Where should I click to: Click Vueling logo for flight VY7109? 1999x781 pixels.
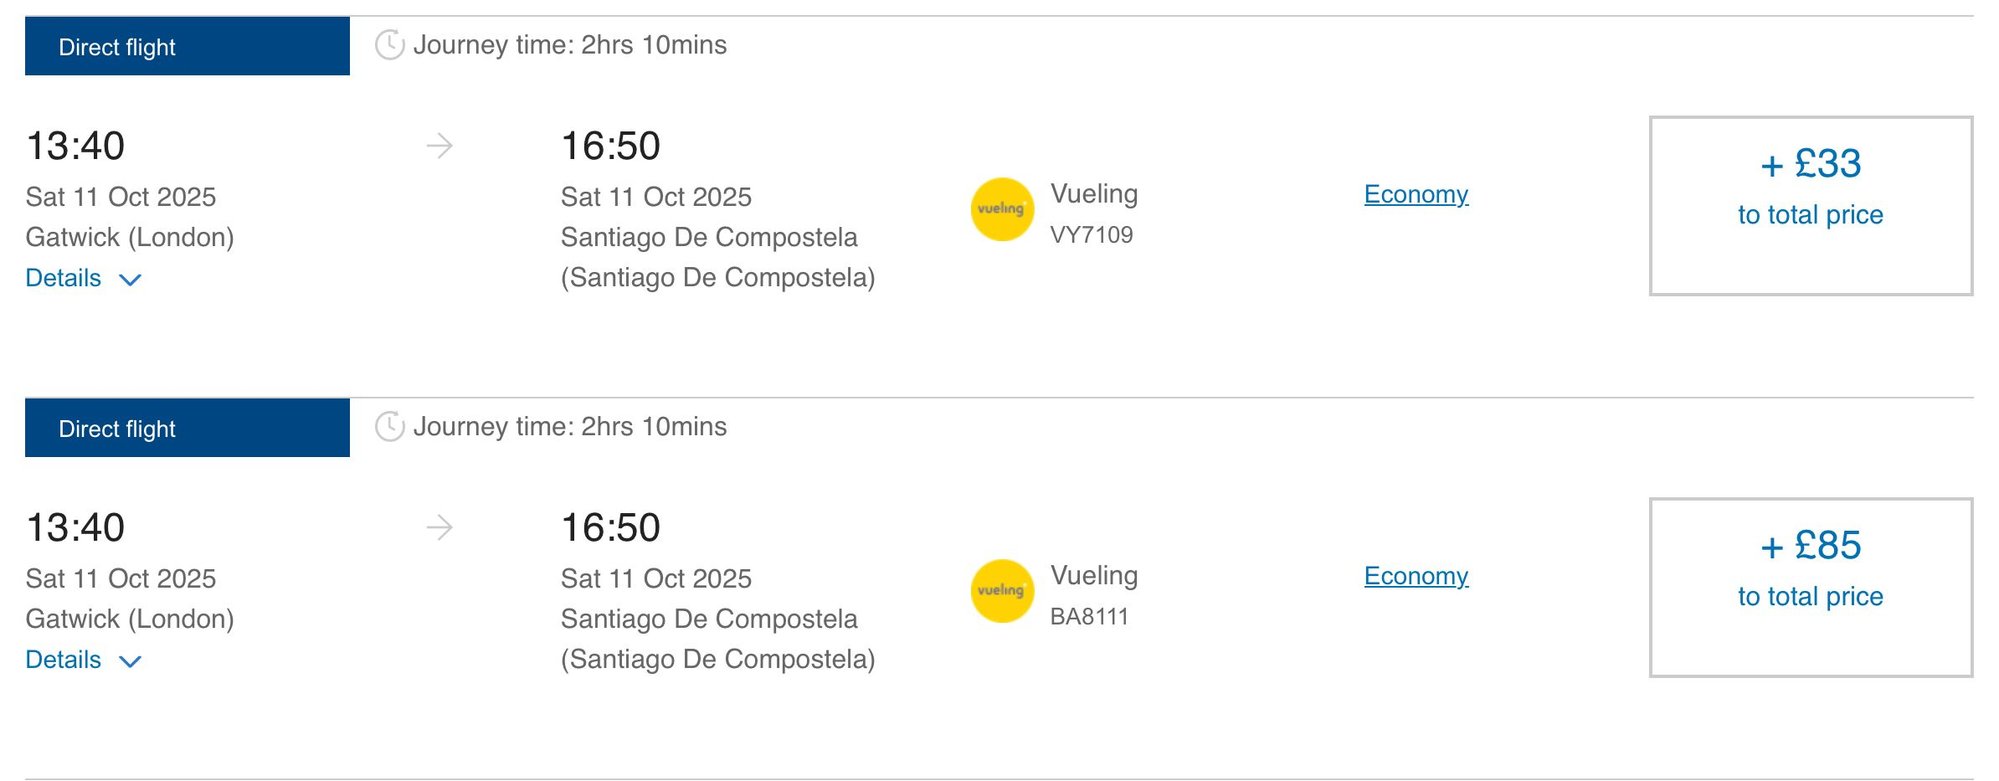[1001, 209]
